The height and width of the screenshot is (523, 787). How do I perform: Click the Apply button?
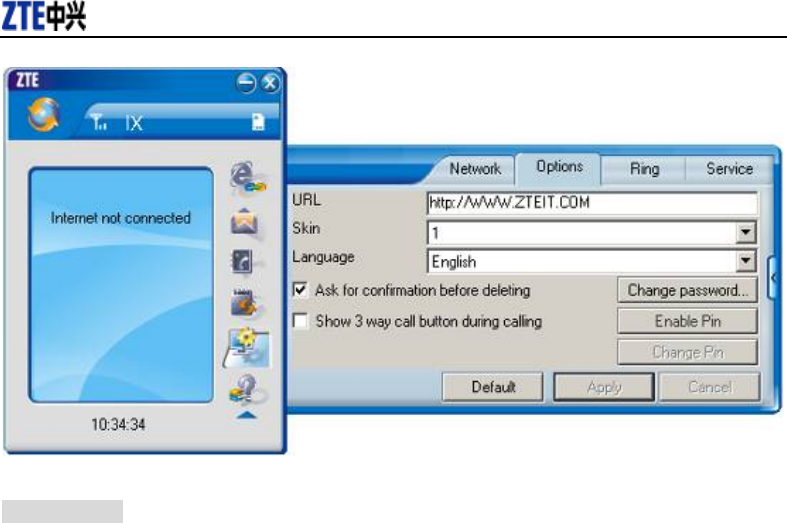tap(604, 387)
